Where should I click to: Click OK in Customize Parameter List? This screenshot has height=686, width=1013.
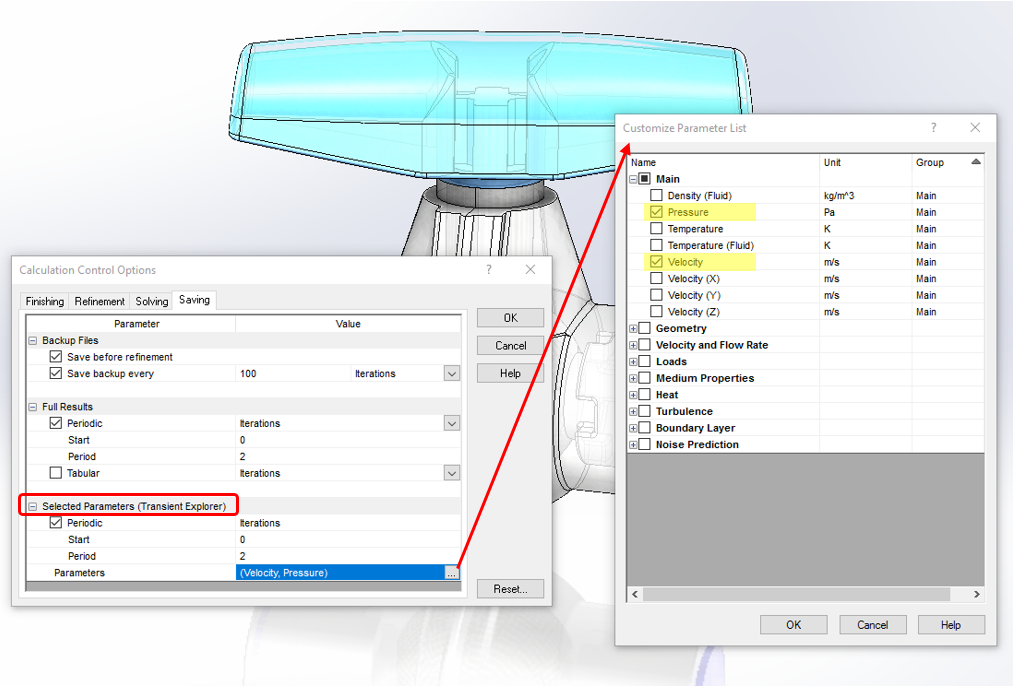point(793,625)
